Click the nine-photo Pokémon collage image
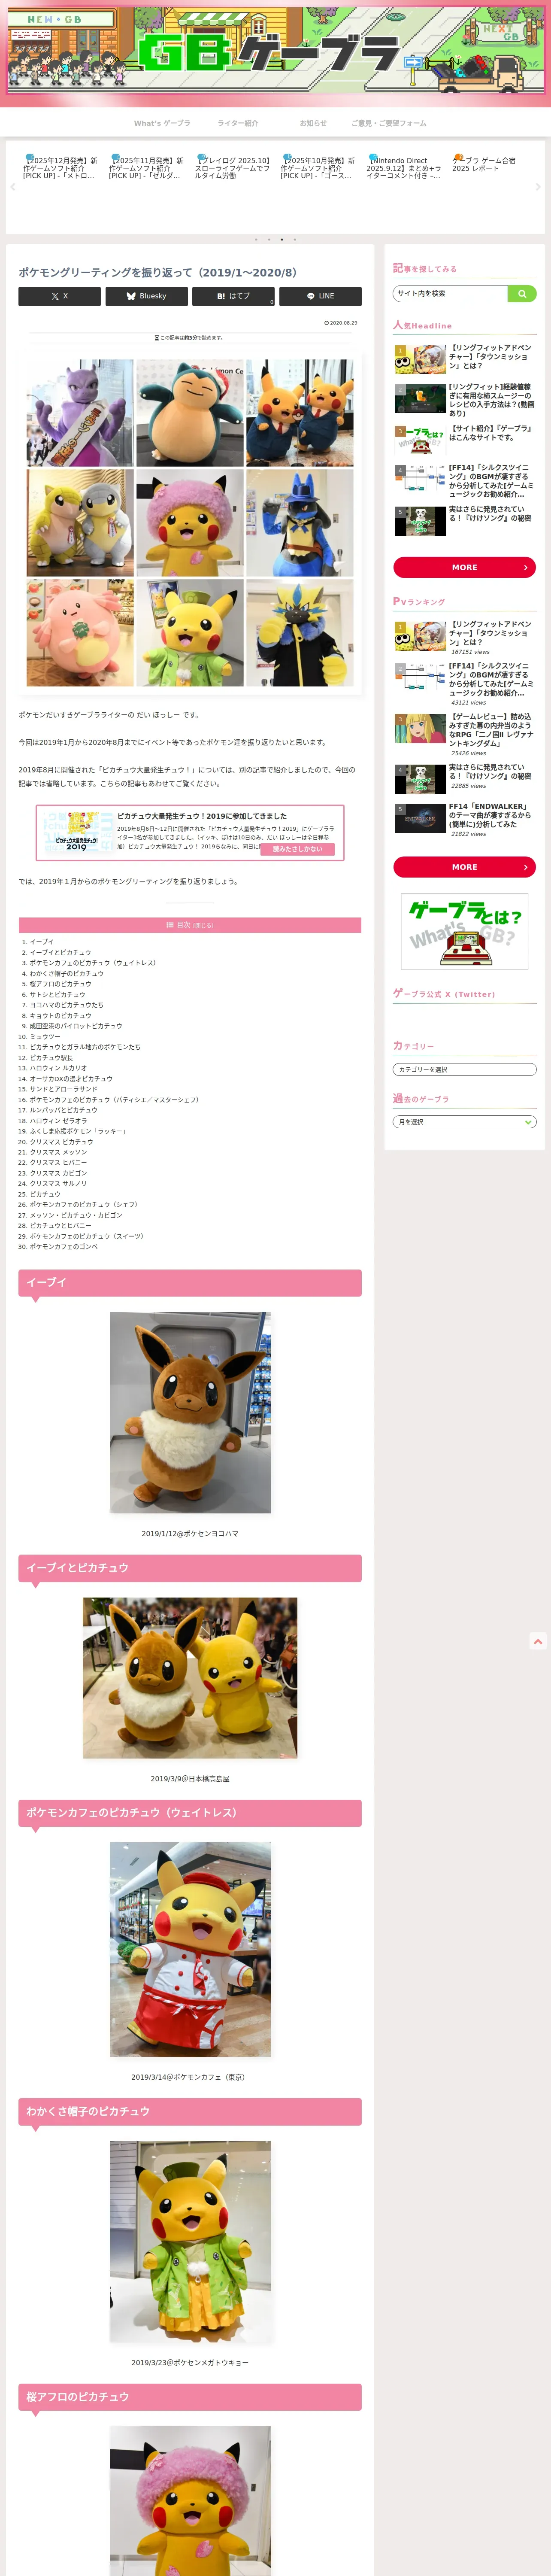The height and width of the screenshot is (2576, 551). click(190, 522)
